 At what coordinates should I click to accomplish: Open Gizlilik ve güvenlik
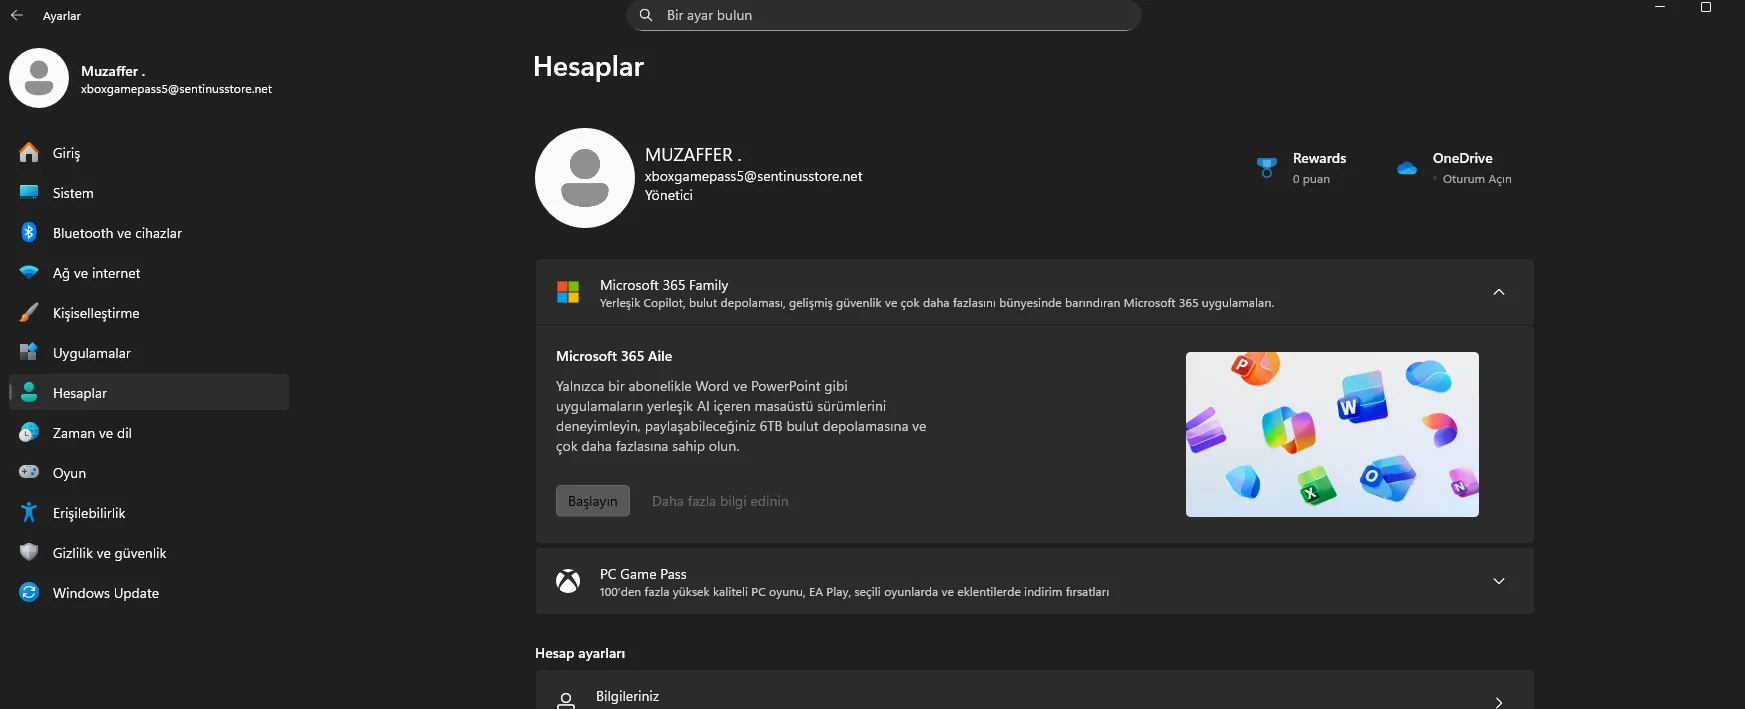(149, 552)
